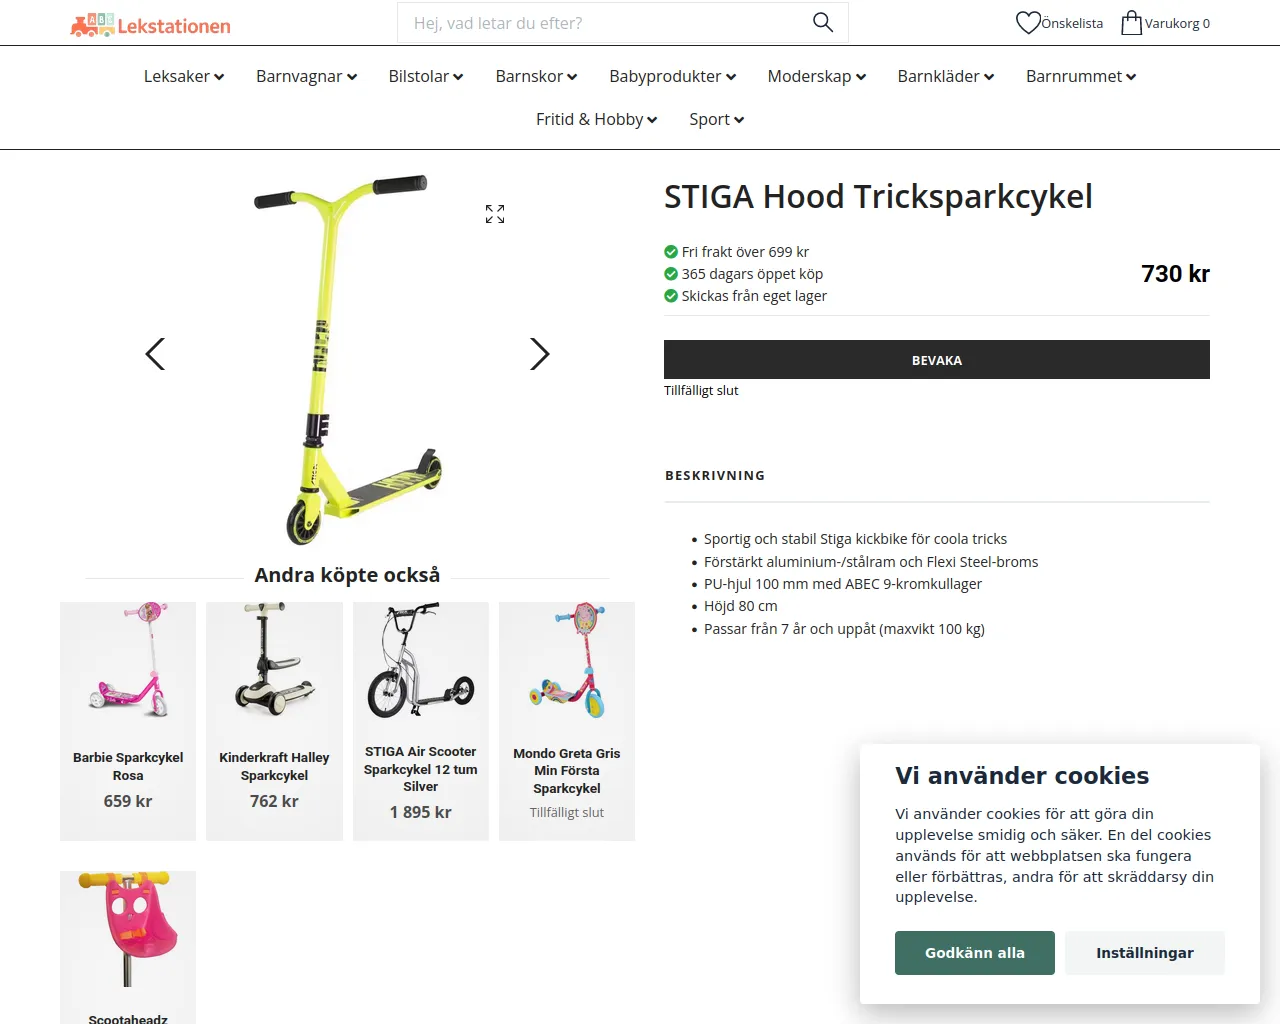Open the Barnkläder category menu
This screenshot has width=1280, height=1024.
click(x=945, y=76)
